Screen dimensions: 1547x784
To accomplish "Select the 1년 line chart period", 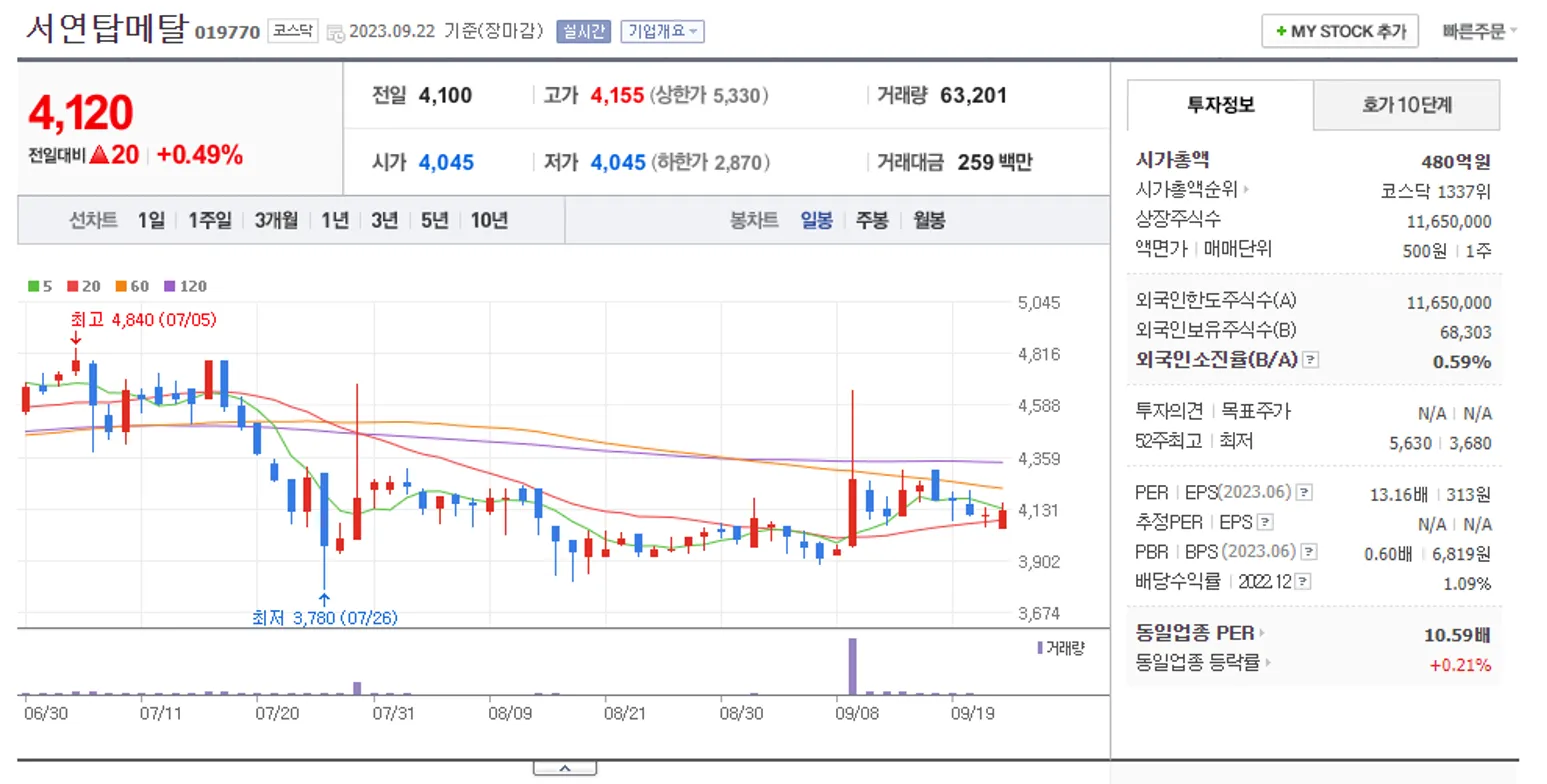I will pos(335,221).
